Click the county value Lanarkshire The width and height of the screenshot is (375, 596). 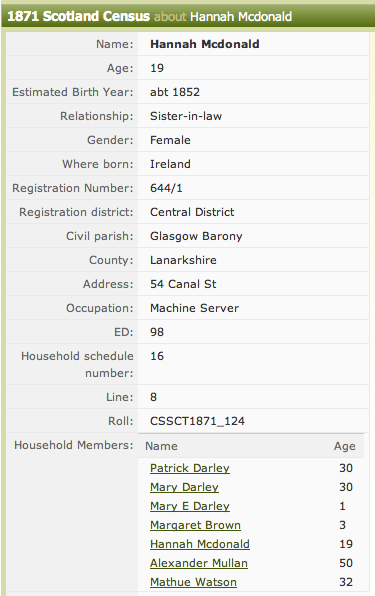(x=183, y=260)
